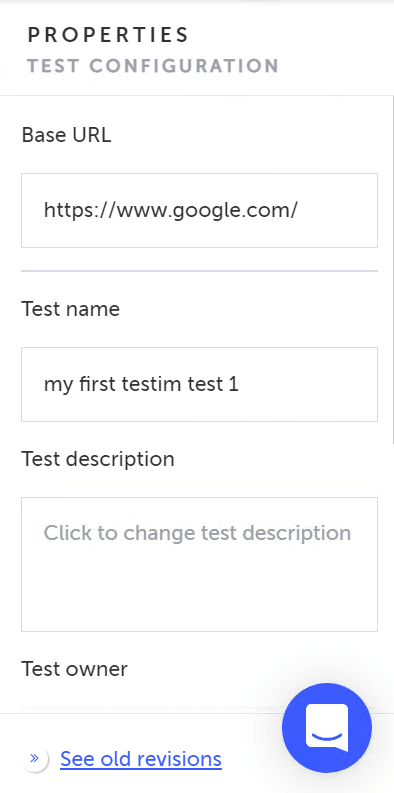This screenshot has height=793, width=394.
Task: Click the TEST CONFIGURATION subheading
Action: tap(153, 66)
